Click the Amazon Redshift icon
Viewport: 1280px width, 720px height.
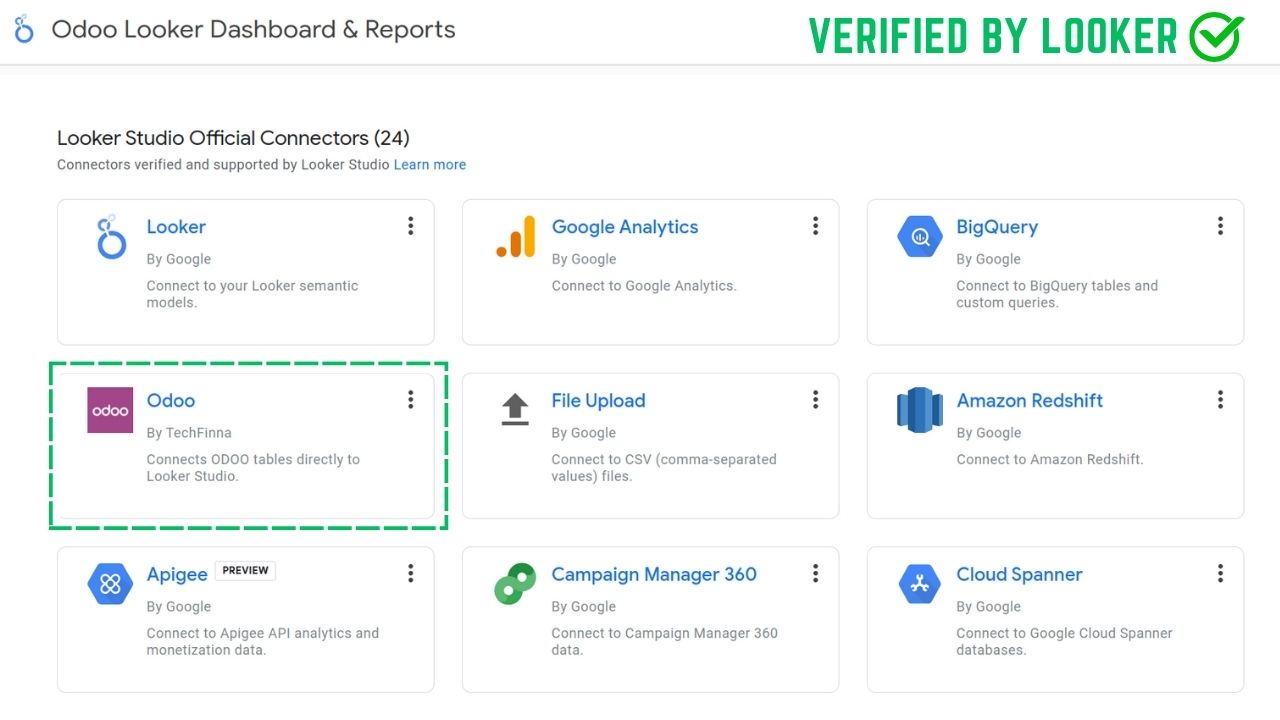tap(920, 410)
